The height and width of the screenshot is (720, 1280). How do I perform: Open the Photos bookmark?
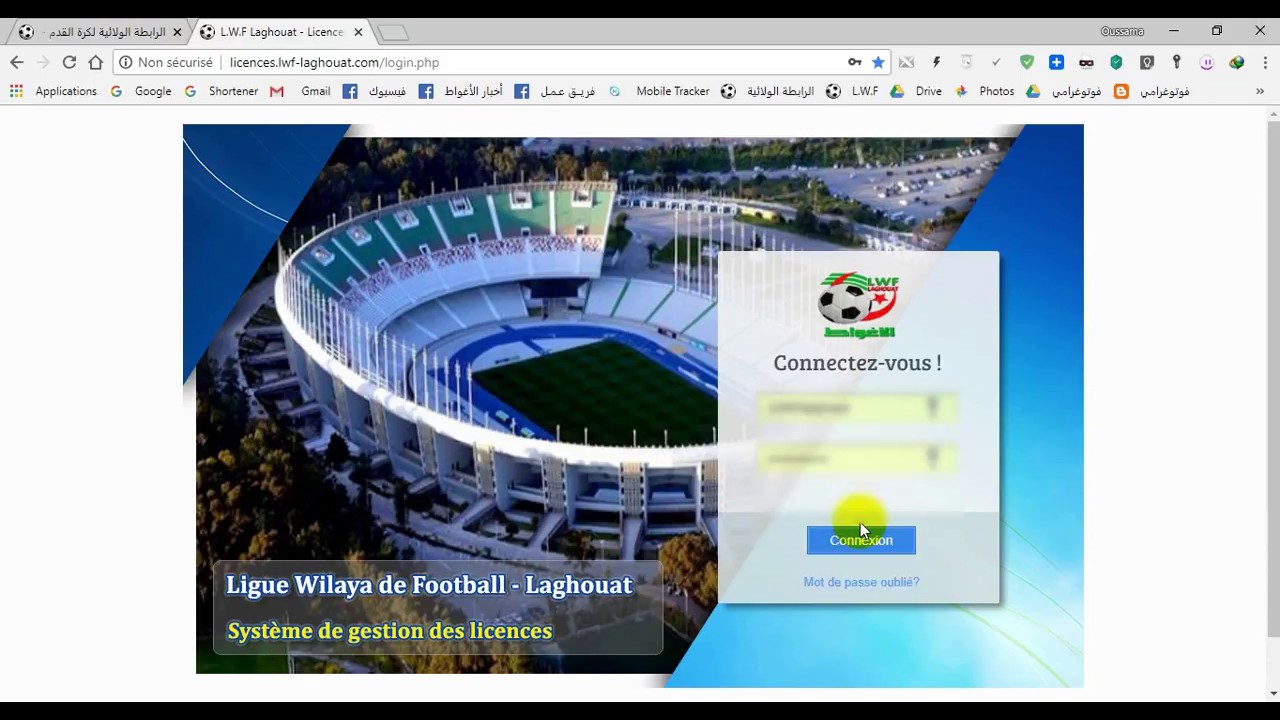click(984, 91)
